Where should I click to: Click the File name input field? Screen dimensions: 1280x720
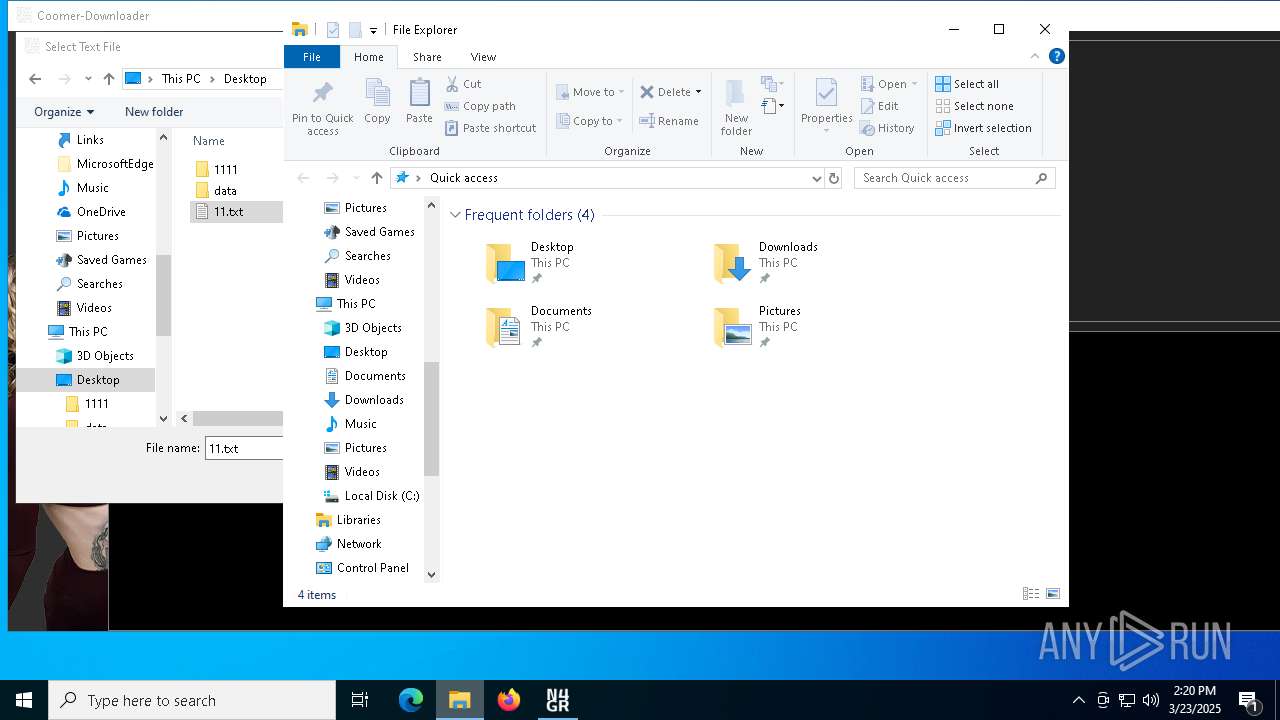pyautogui.click(x=244, y=448)
